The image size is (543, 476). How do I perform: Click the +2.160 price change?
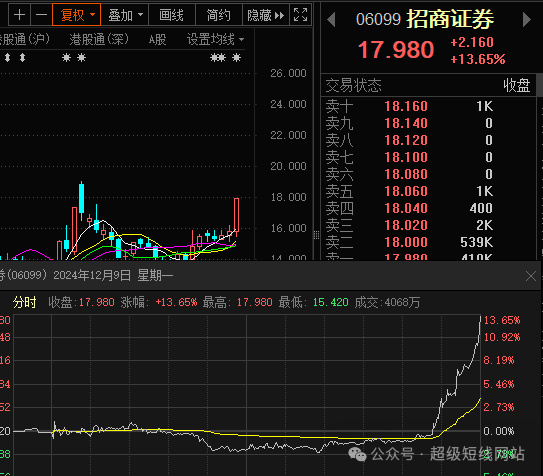pos(472,42)
